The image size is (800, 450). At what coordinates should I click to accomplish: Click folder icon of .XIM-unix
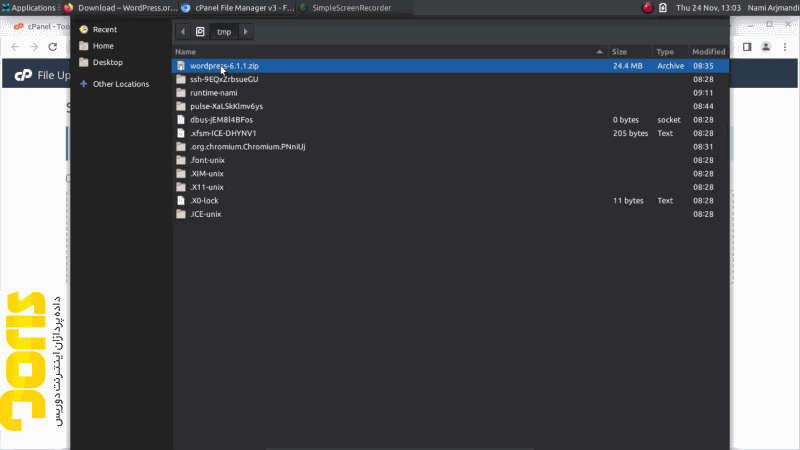[x=181, y=173]
